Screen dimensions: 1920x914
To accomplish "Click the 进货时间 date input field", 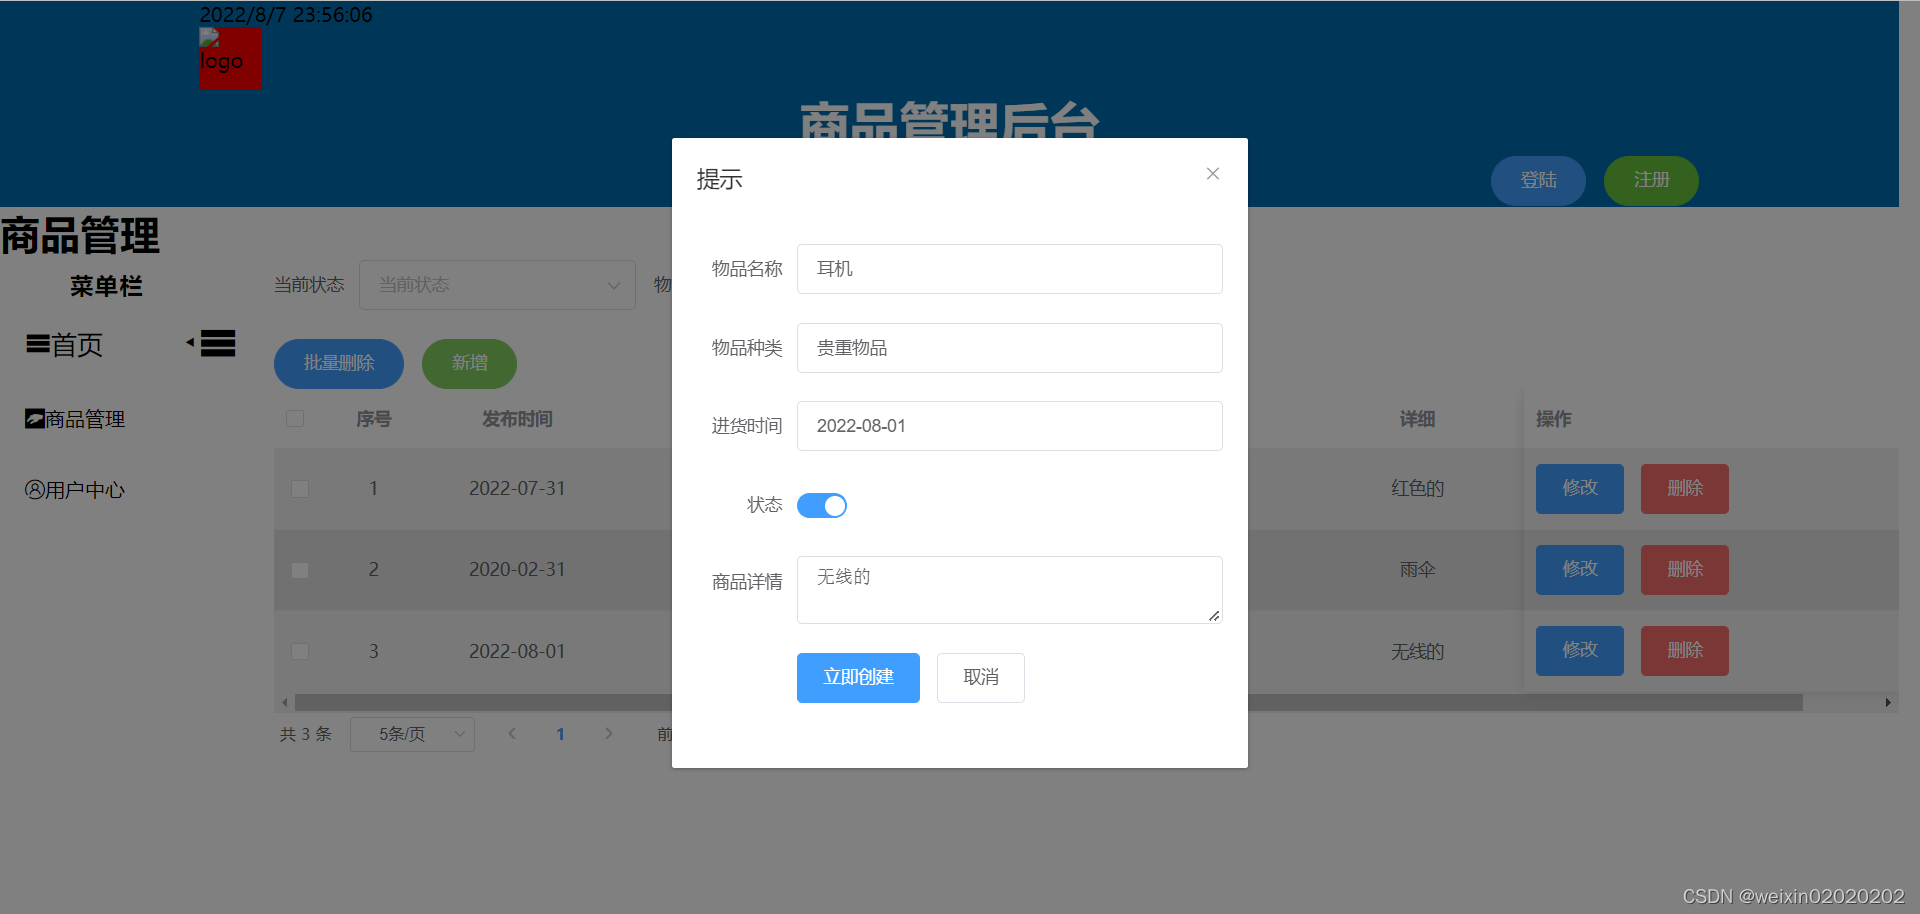I will click(x=1009, y=425).
